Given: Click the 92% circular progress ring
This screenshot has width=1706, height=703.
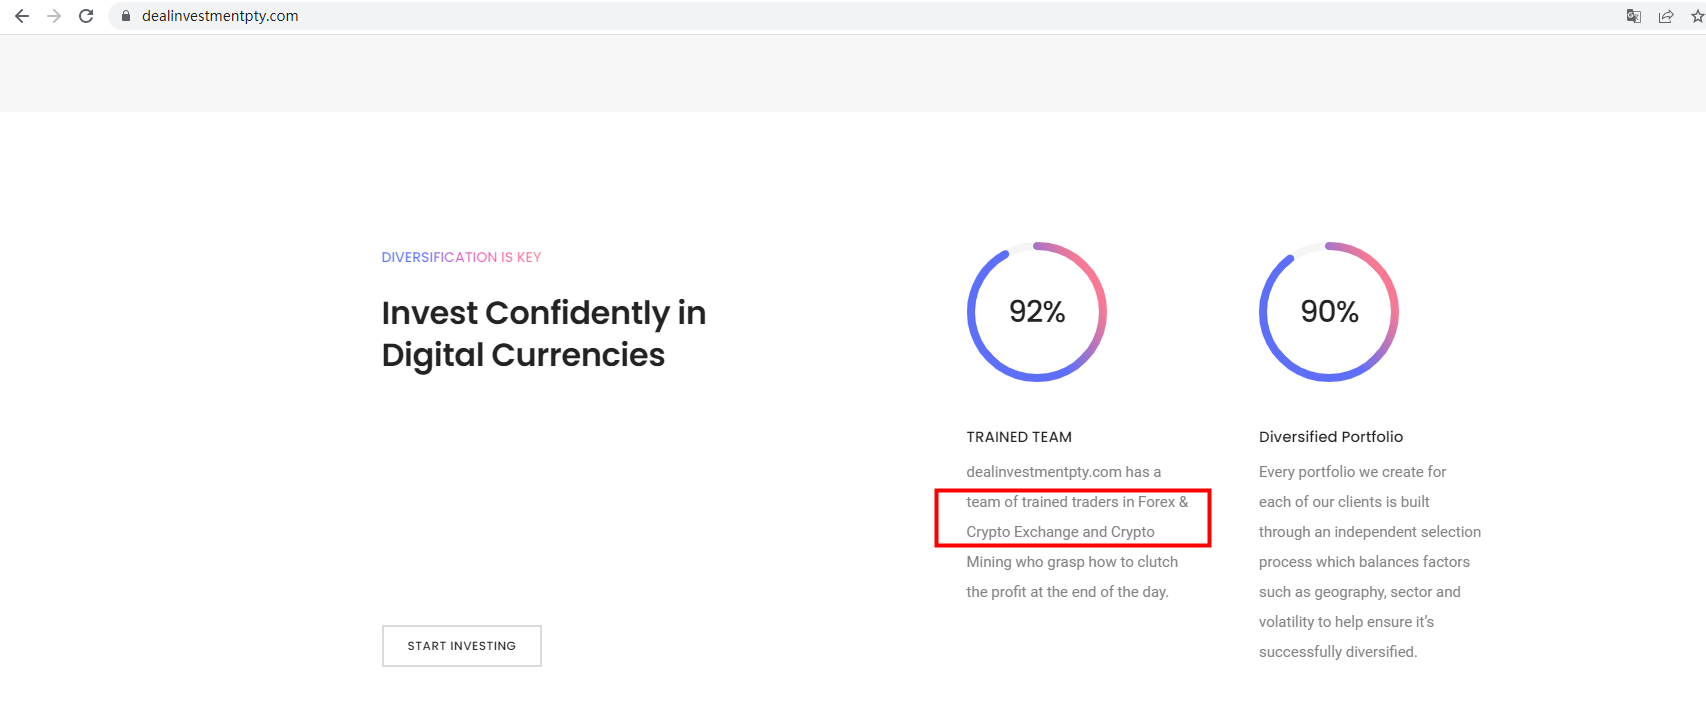Looking at the screenshot, I should coord(1037,311).
